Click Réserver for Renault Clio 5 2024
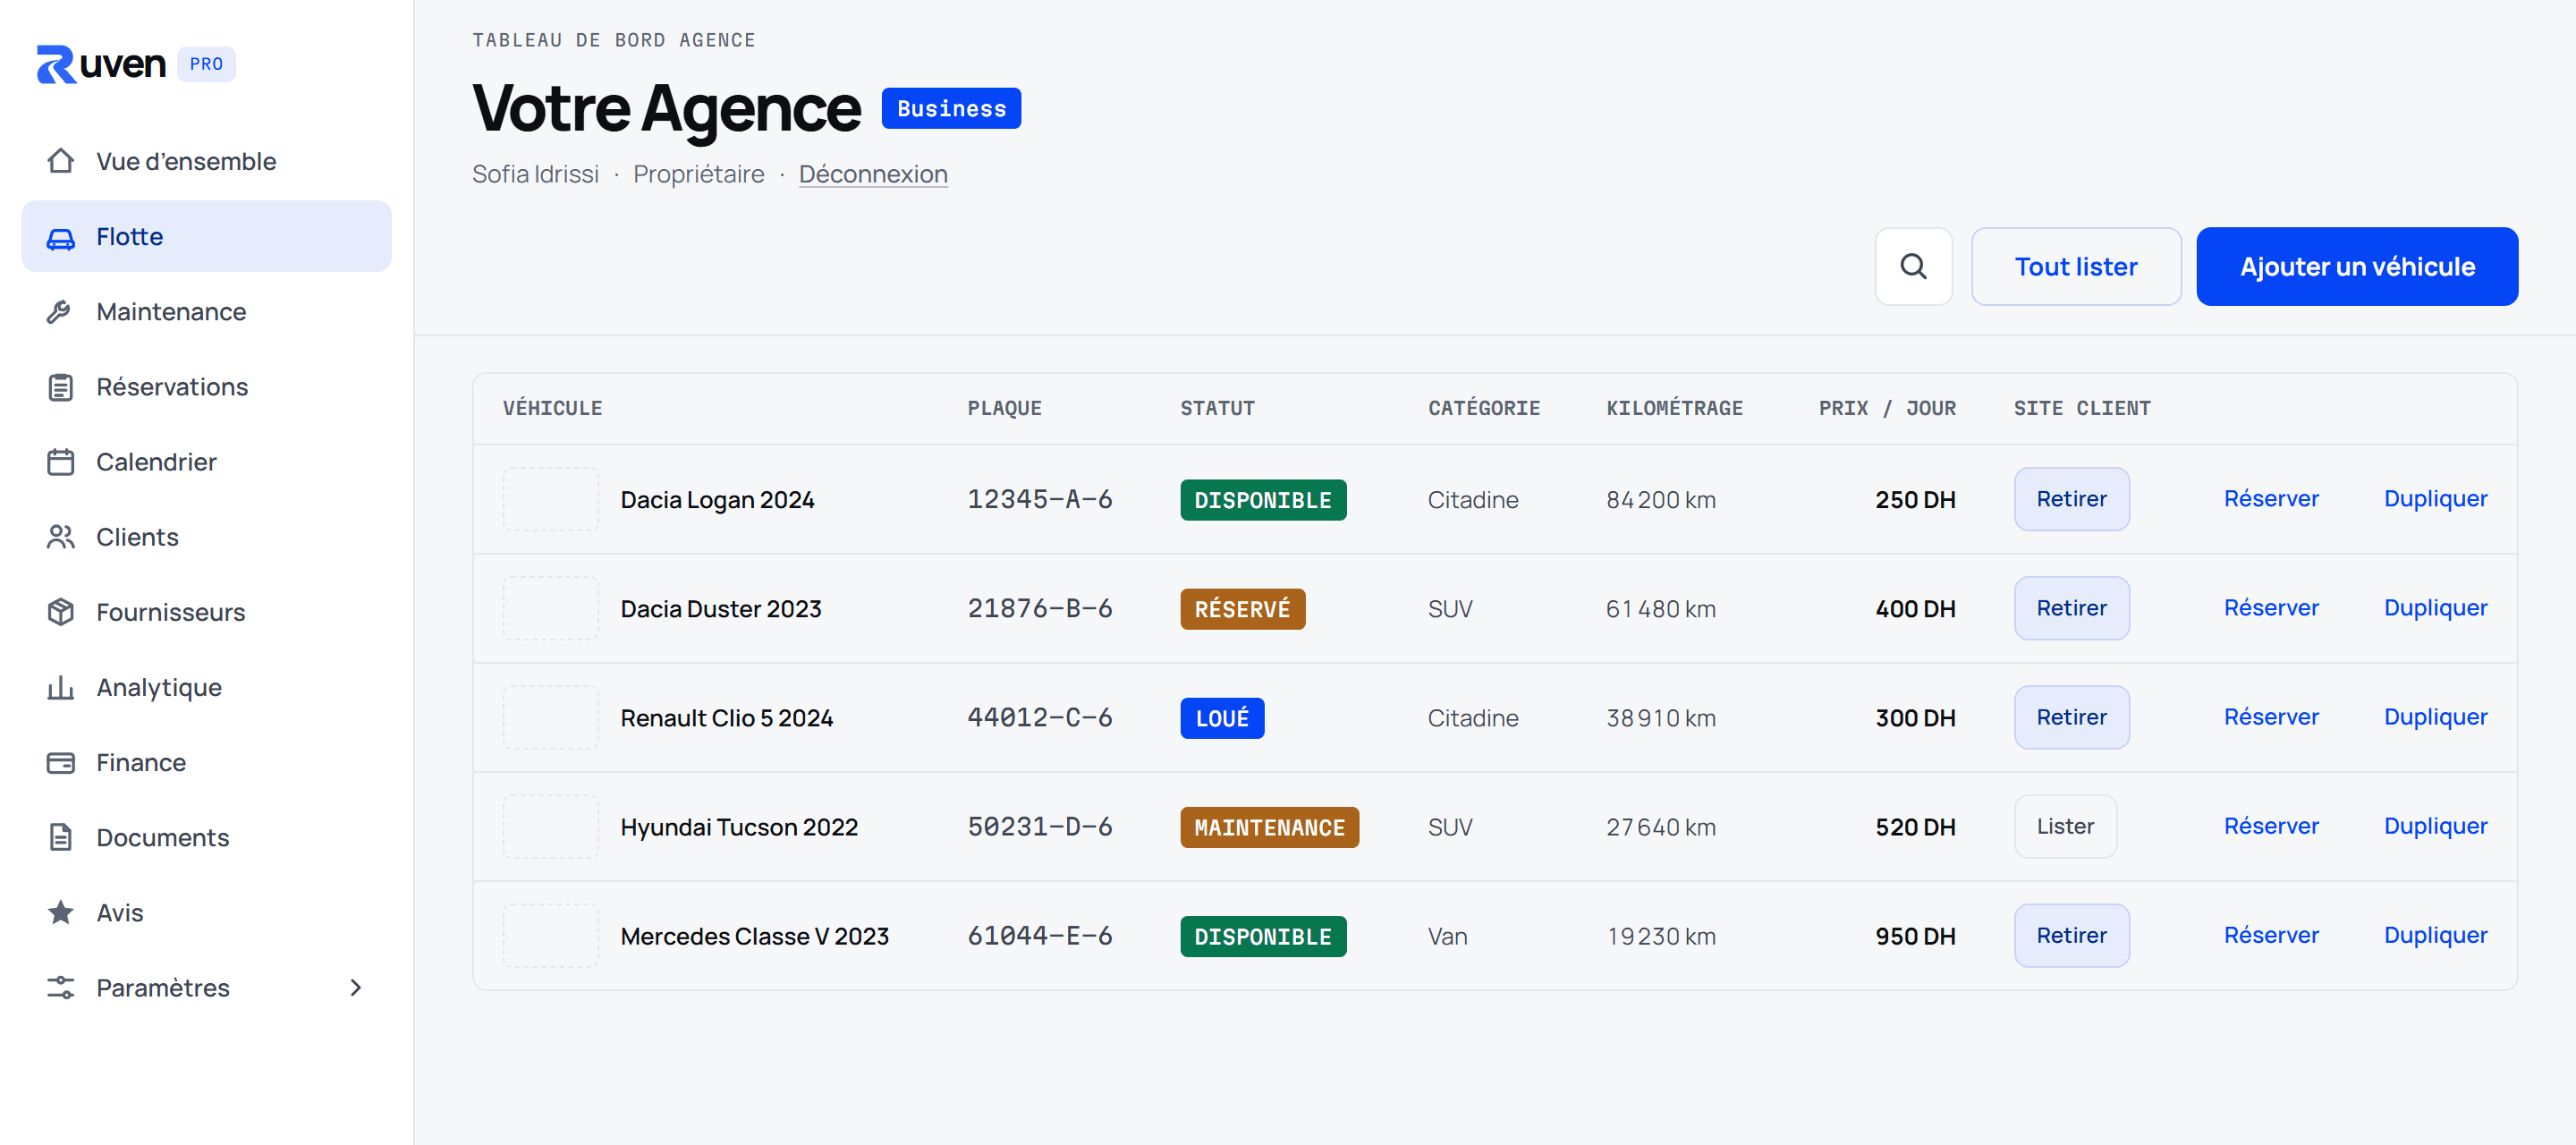The image size is (2576, 1145). coord(2271,717)
